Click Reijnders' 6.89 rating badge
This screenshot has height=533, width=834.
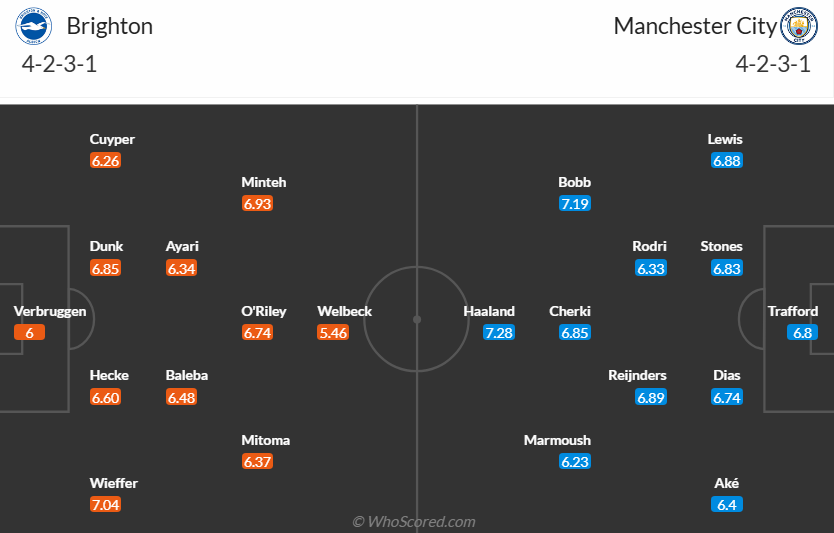pos(651,397)
